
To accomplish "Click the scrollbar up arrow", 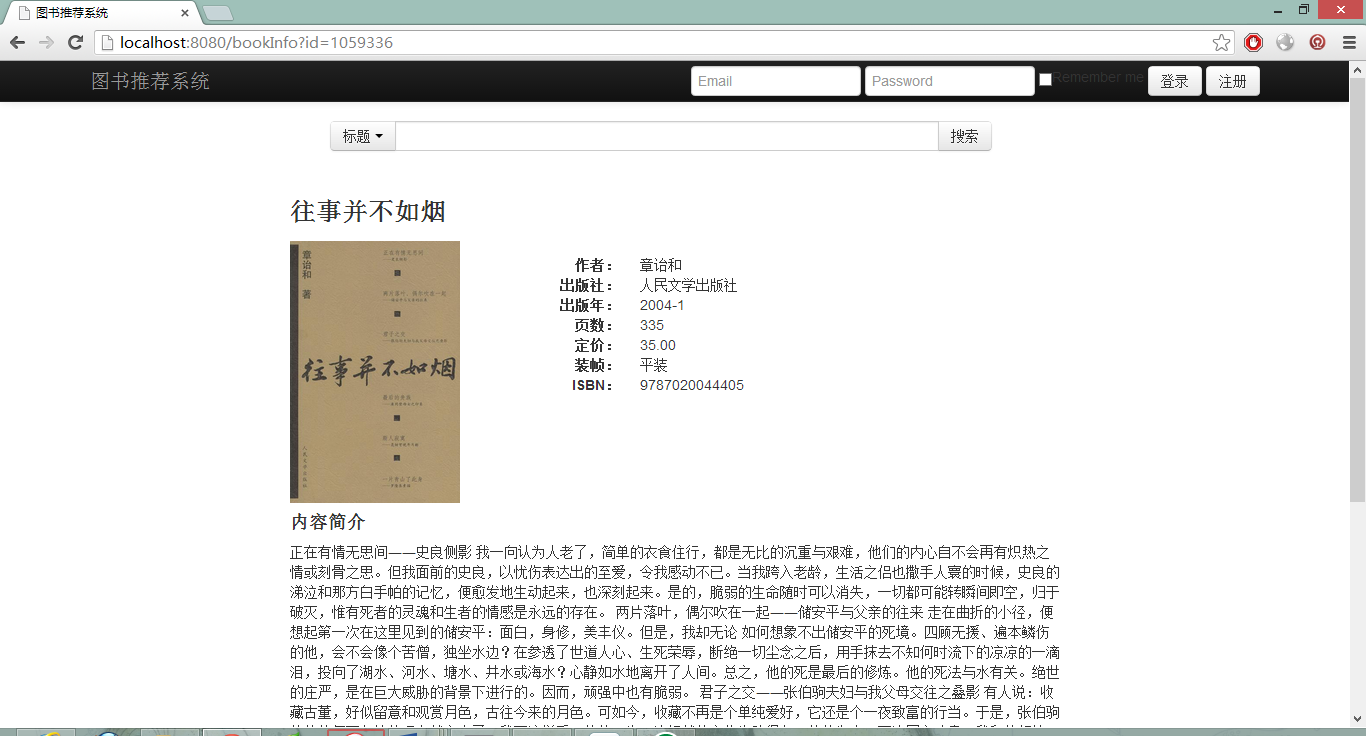I will point(1357,69).
